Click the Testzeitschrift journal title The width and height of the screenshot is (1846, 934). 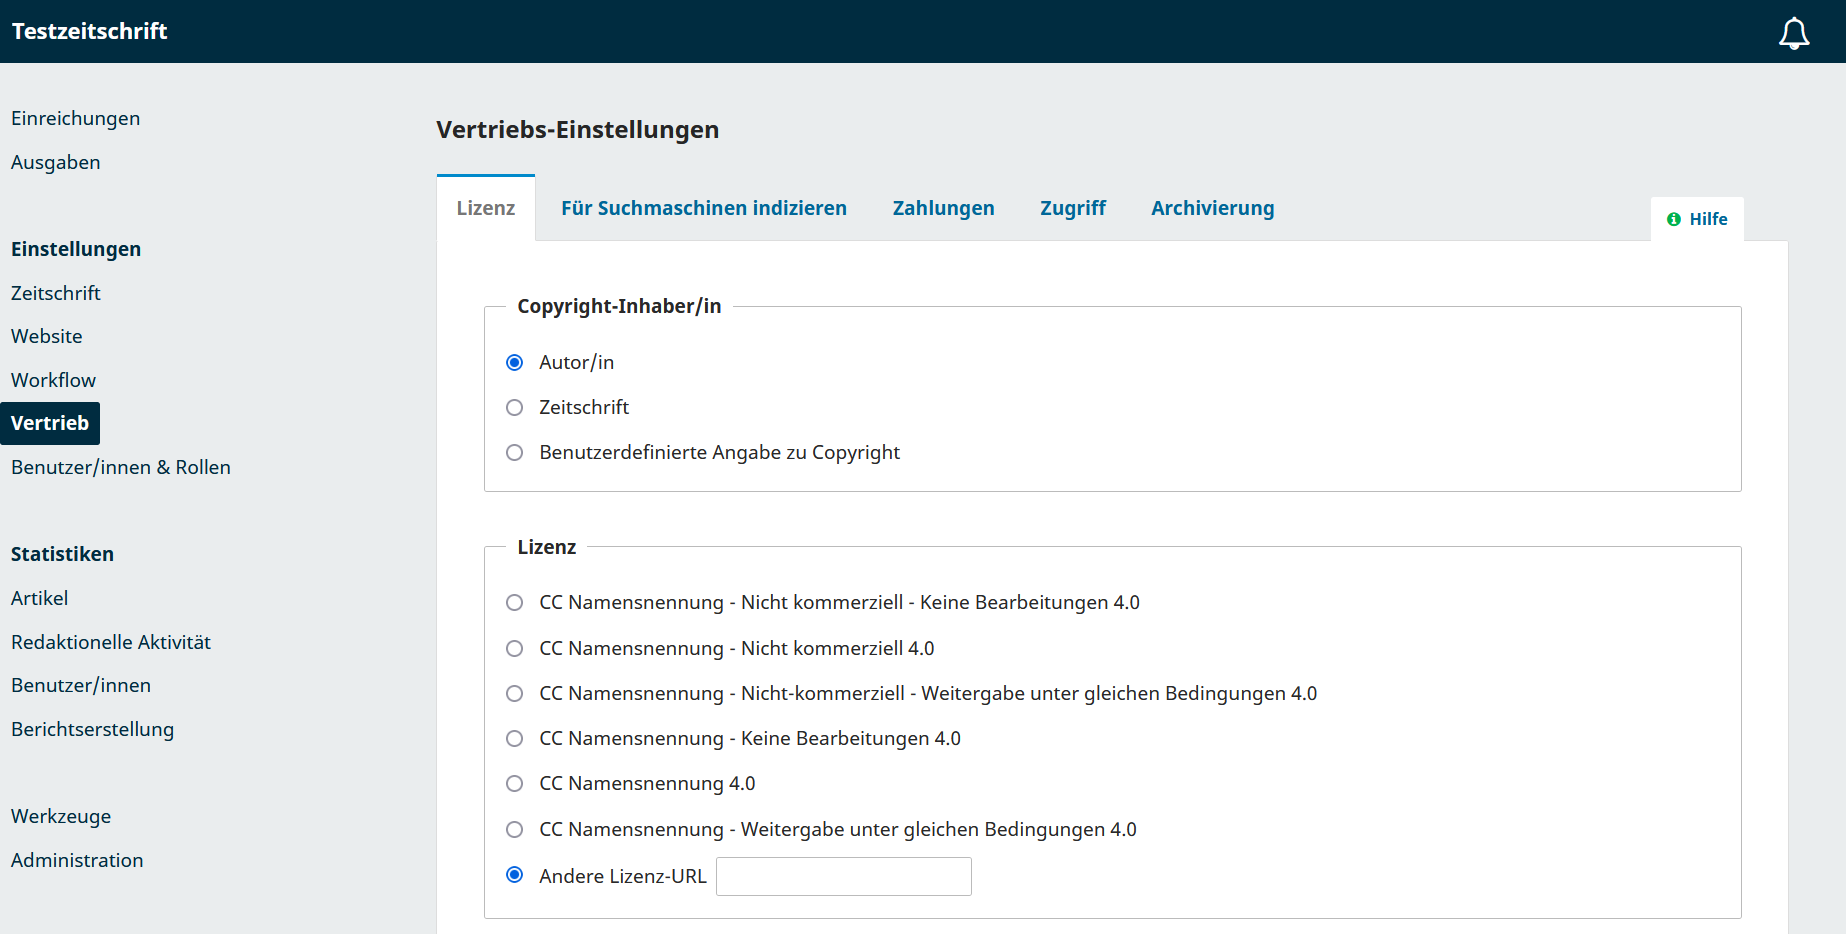point(89,31)
